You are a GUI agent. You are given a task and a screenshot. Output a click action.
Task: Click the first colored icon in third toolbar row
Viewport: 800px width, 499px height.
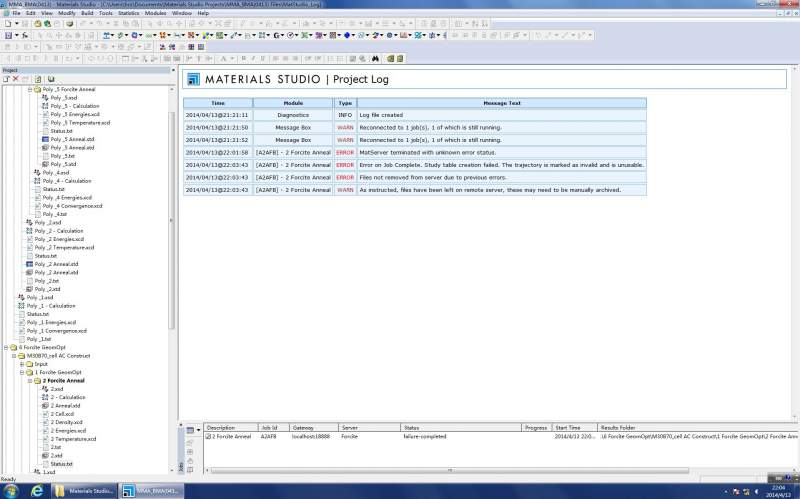tap(162, 47)
